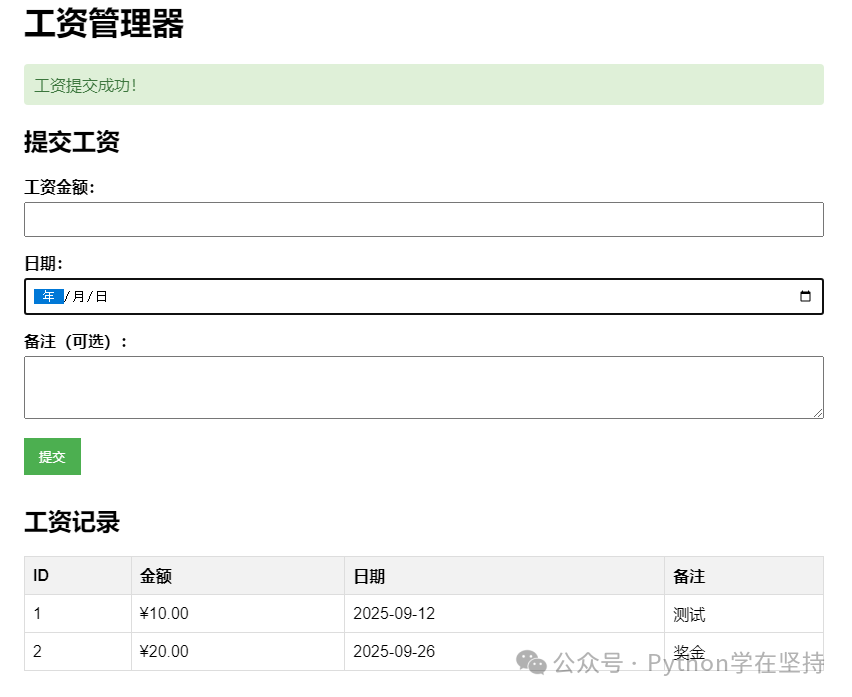The image size is (852, 697).
Task: Click the WeChat logo in the watermark
Action: click(x=531, y=662)
